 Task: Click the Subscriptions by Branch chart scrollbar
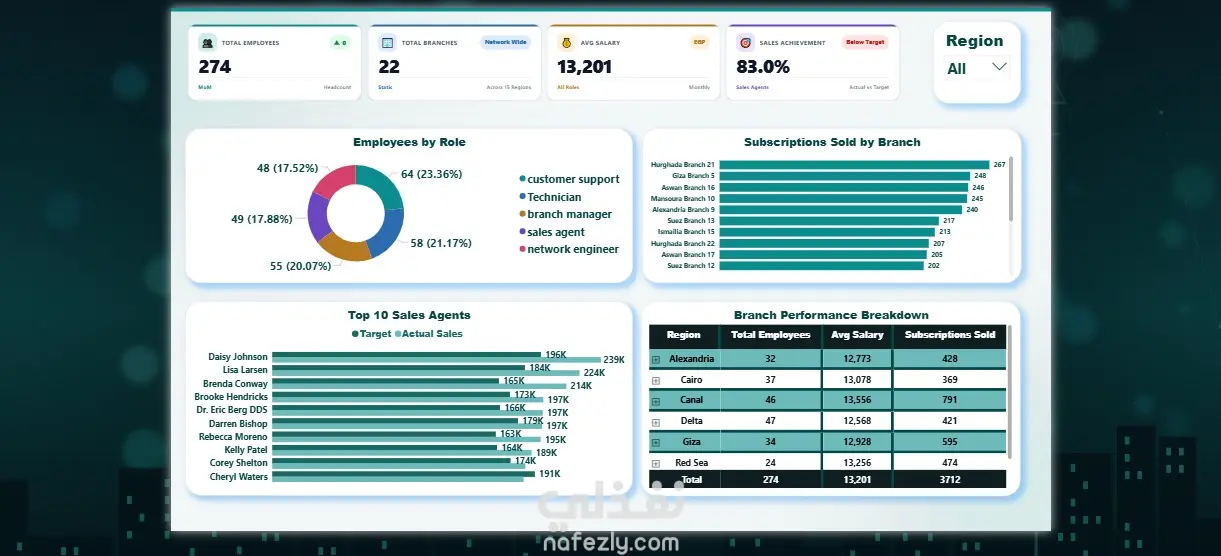[x=1011, y=190]
